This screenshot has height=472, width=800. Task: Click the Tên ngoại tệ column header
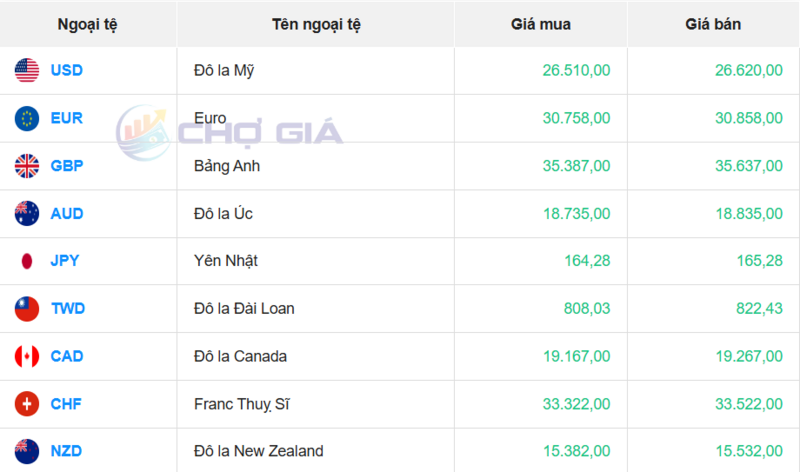[x=315, y=23]
